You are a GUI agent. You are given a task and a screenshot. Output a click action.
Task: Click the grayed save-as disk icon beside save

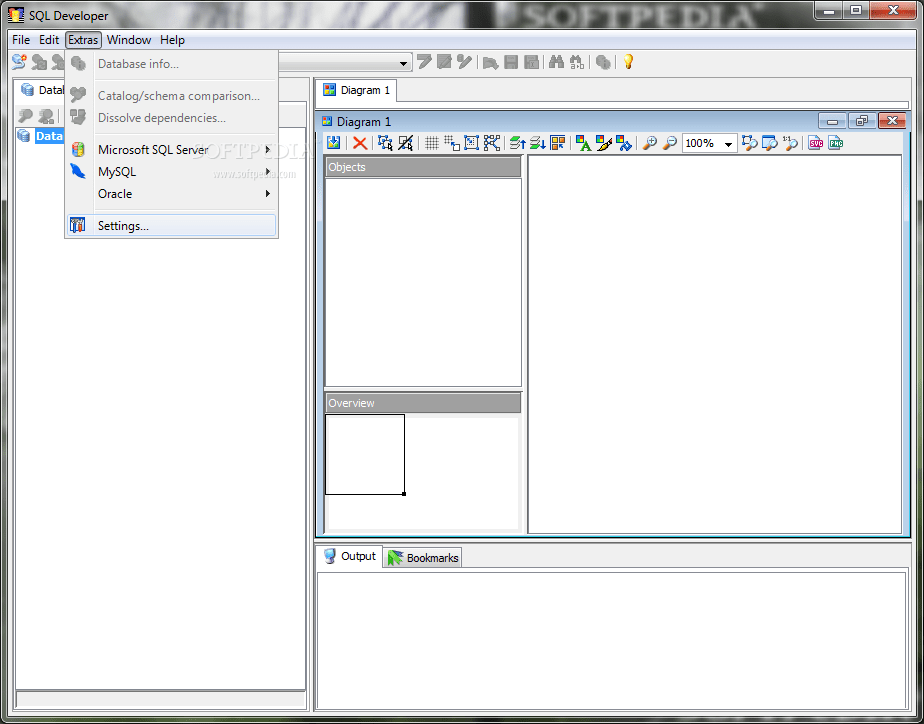point(531,62)
